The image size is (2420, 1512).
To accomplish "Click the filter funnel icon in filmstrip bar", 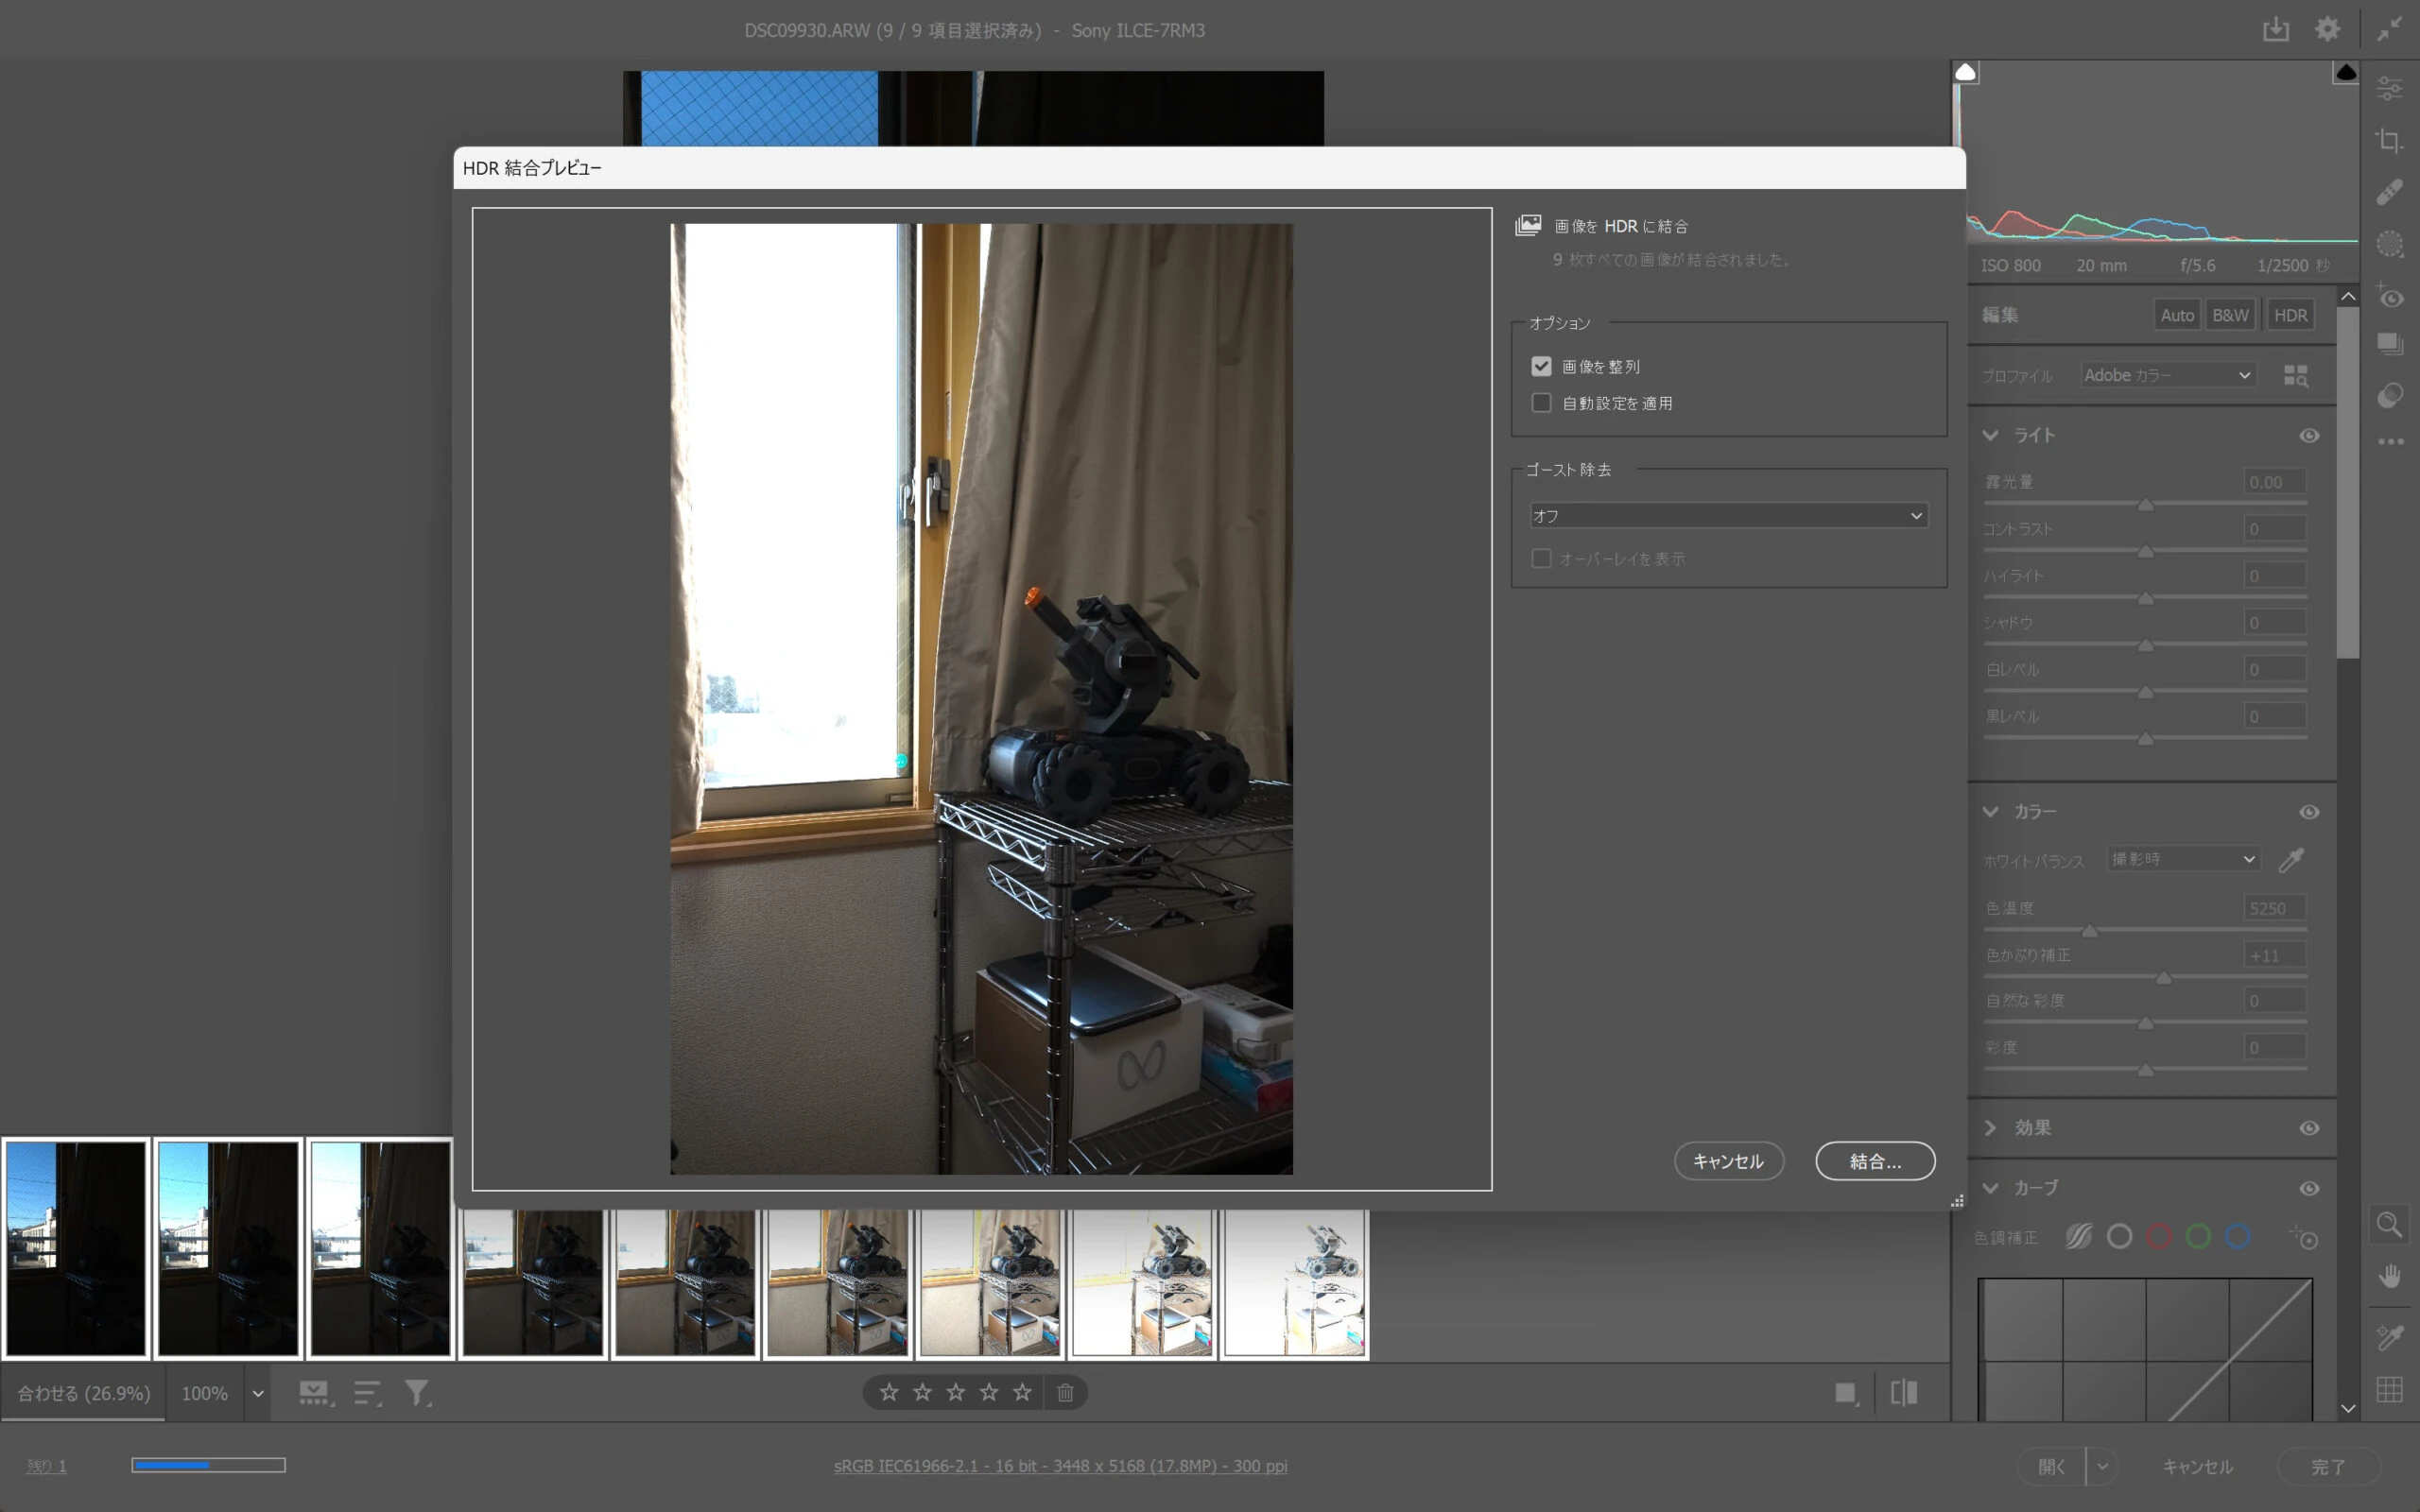I will tap(417, 1392).
